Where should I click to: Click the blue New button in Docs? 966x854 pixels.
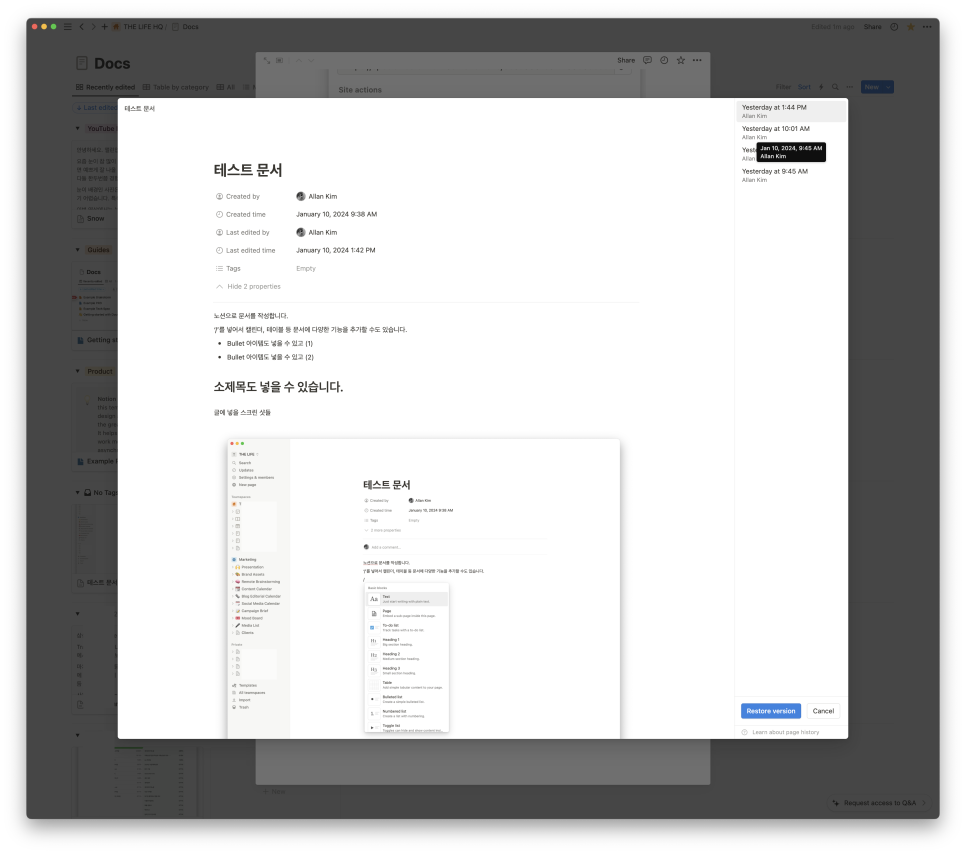[x=872, y=87]
